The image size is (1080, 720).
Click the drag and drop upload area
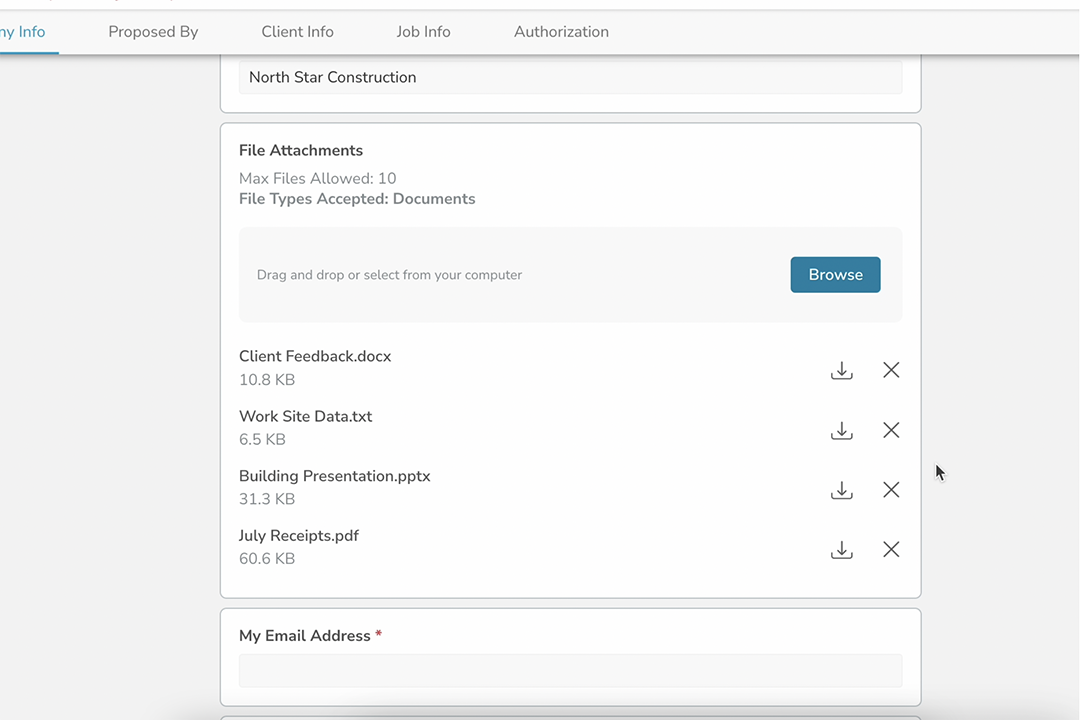(570, 274)
